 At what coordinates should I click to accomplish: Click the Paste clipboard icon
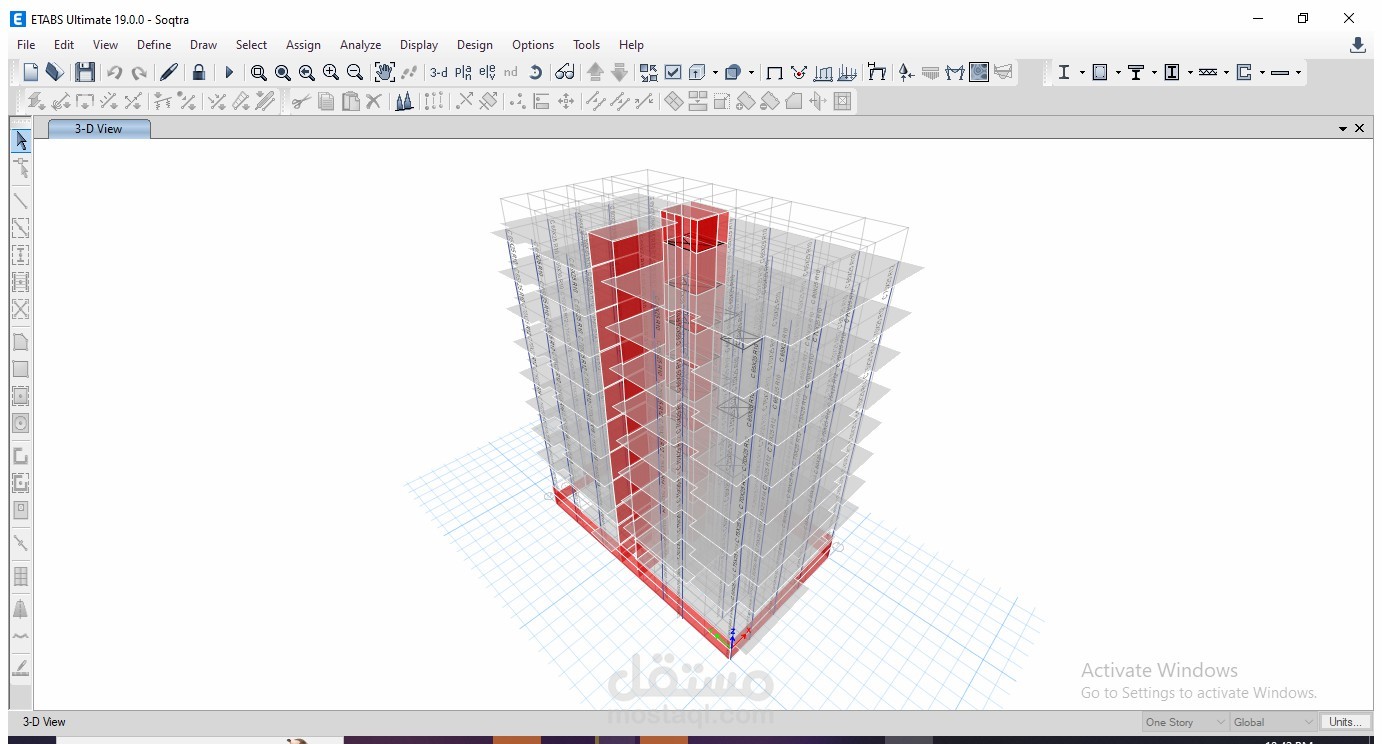click(350, 101)
